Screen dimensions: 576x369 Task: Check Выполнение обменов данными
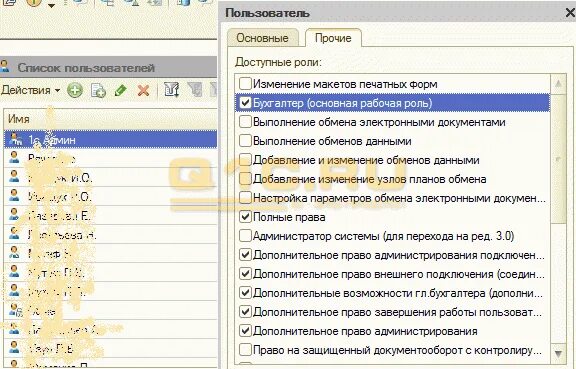point(245,141)
